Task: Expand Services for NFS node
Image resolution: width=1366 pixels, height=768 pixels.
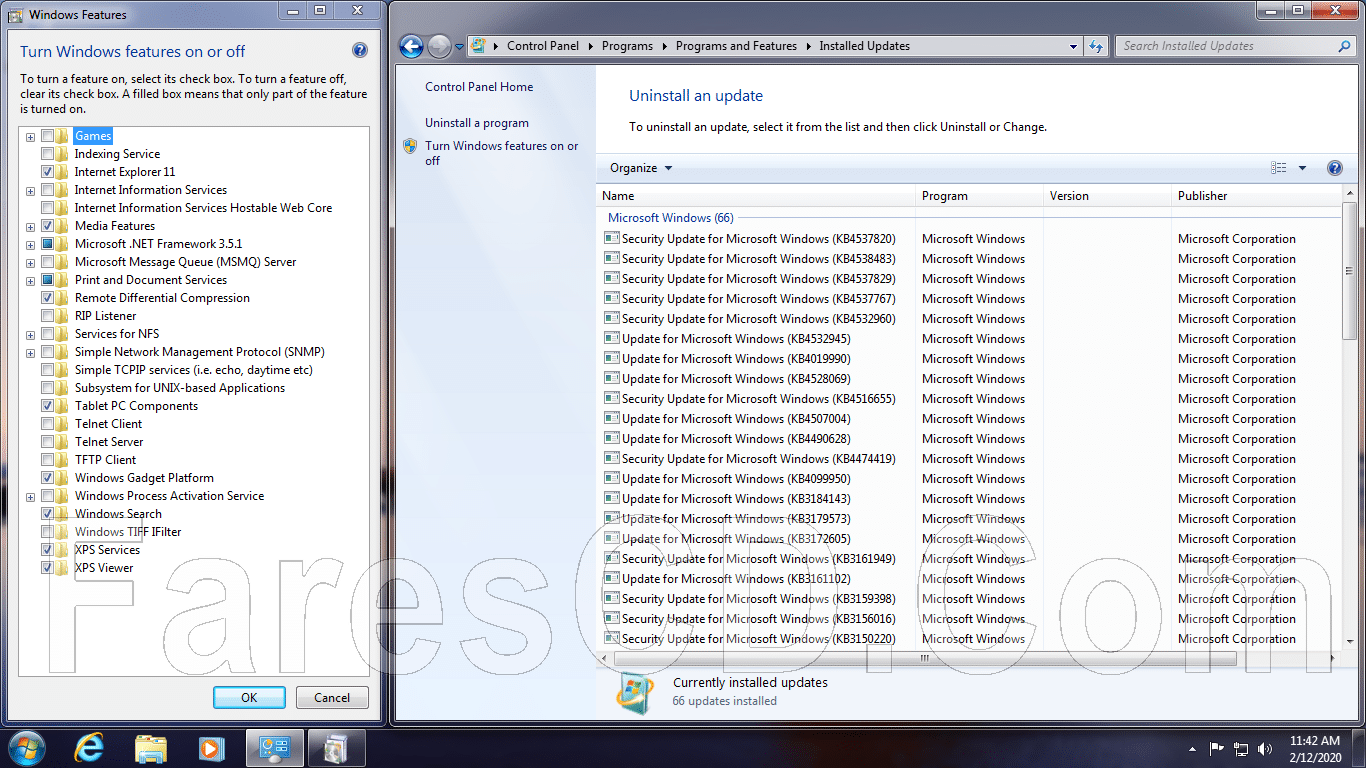Action: click(x=30, y=334)
